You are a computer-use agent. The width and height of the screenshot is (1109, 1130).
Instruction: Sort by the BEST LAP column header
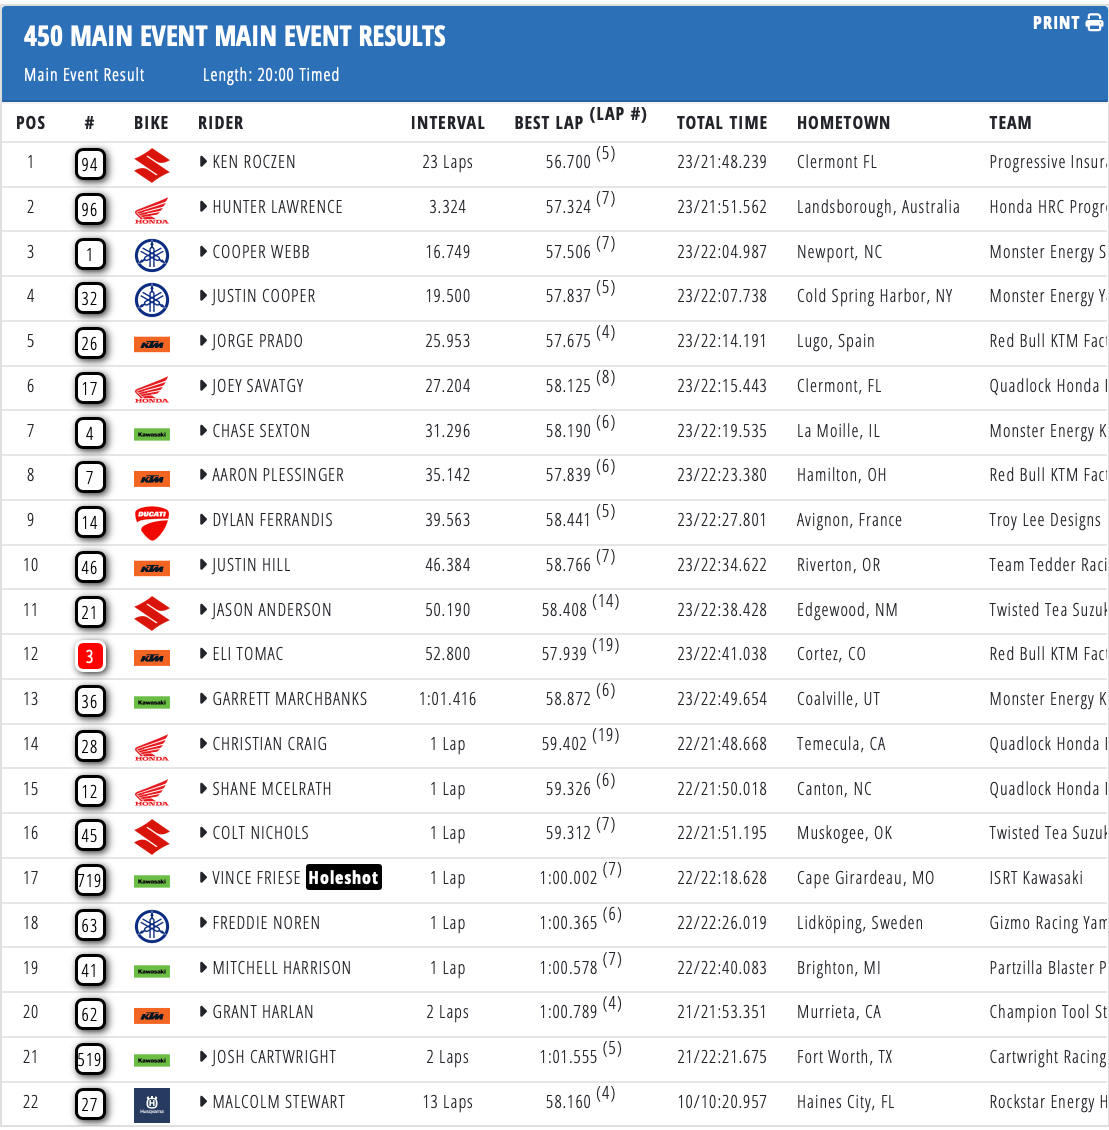tap(548, 123)
